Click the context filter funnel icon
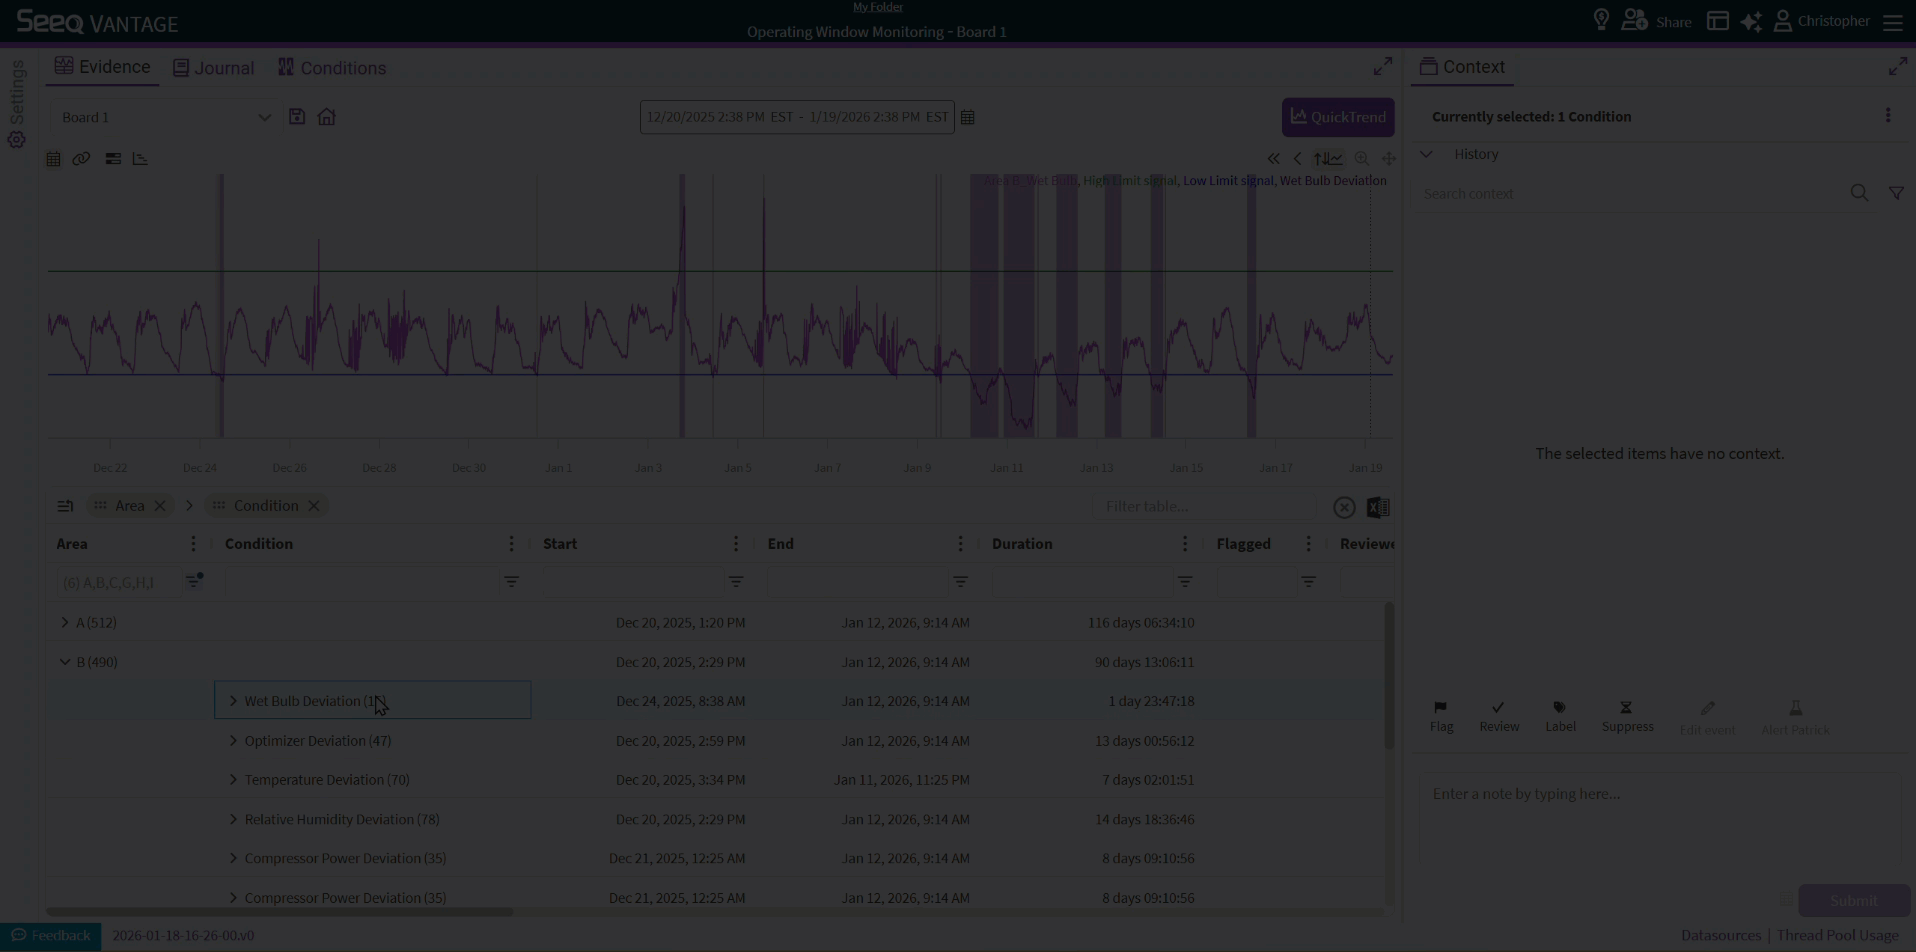This screenshot has width=1916, height=952. pyautogui.click(x=1896, y=194)
